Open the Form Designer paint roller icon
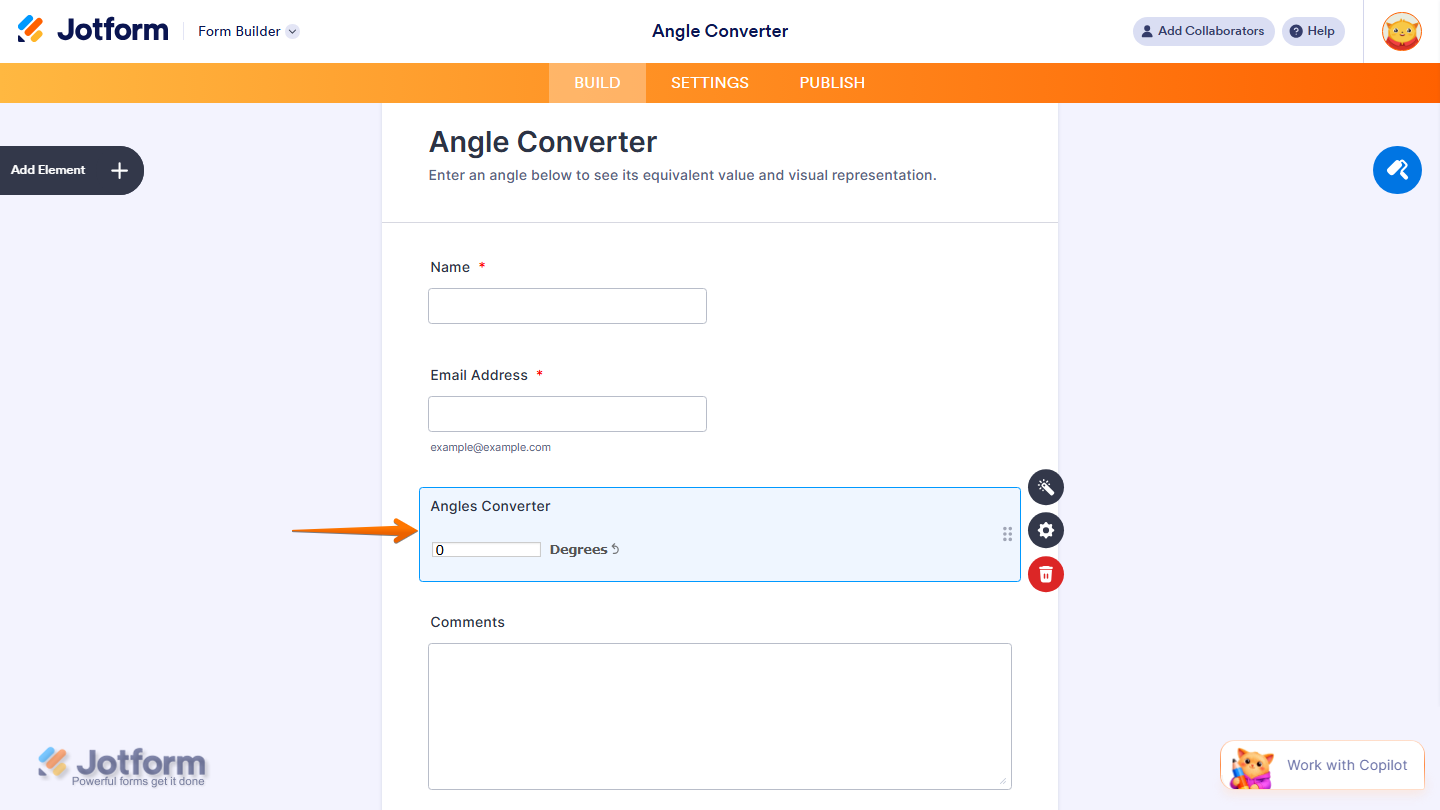Image resolution: width=1440 pixels, height=810 pixels. coord(1397,170)
